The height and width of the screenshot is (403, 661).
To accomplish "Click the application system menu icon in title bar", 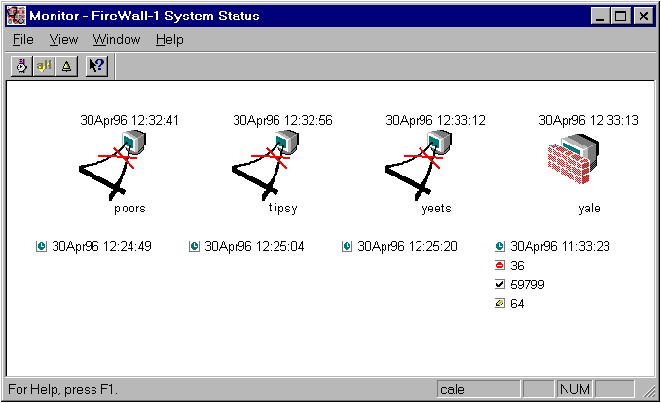I will tap(16, 15).
